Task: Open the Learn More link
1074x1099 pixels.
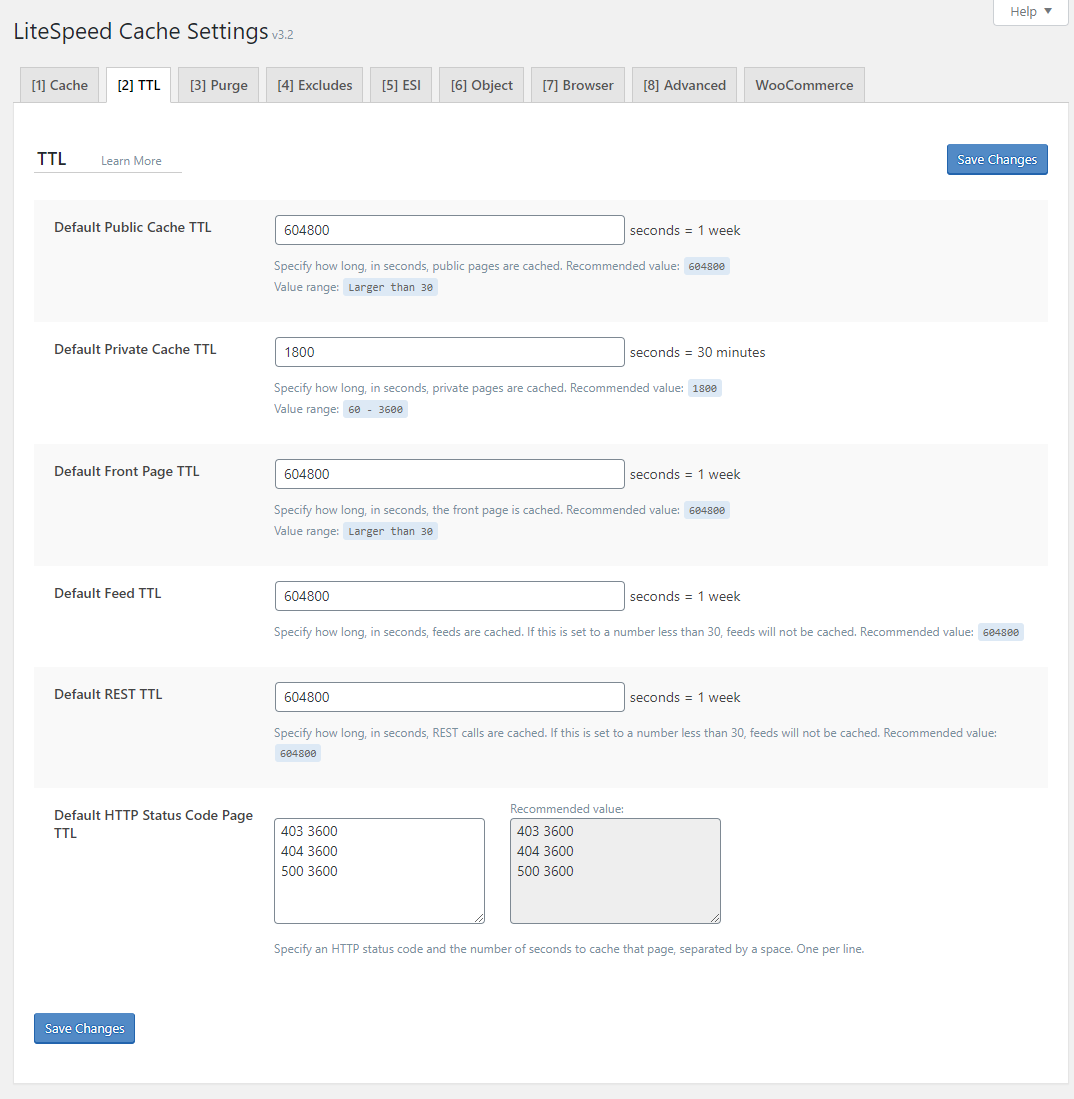Action: (x=130, y=160)
